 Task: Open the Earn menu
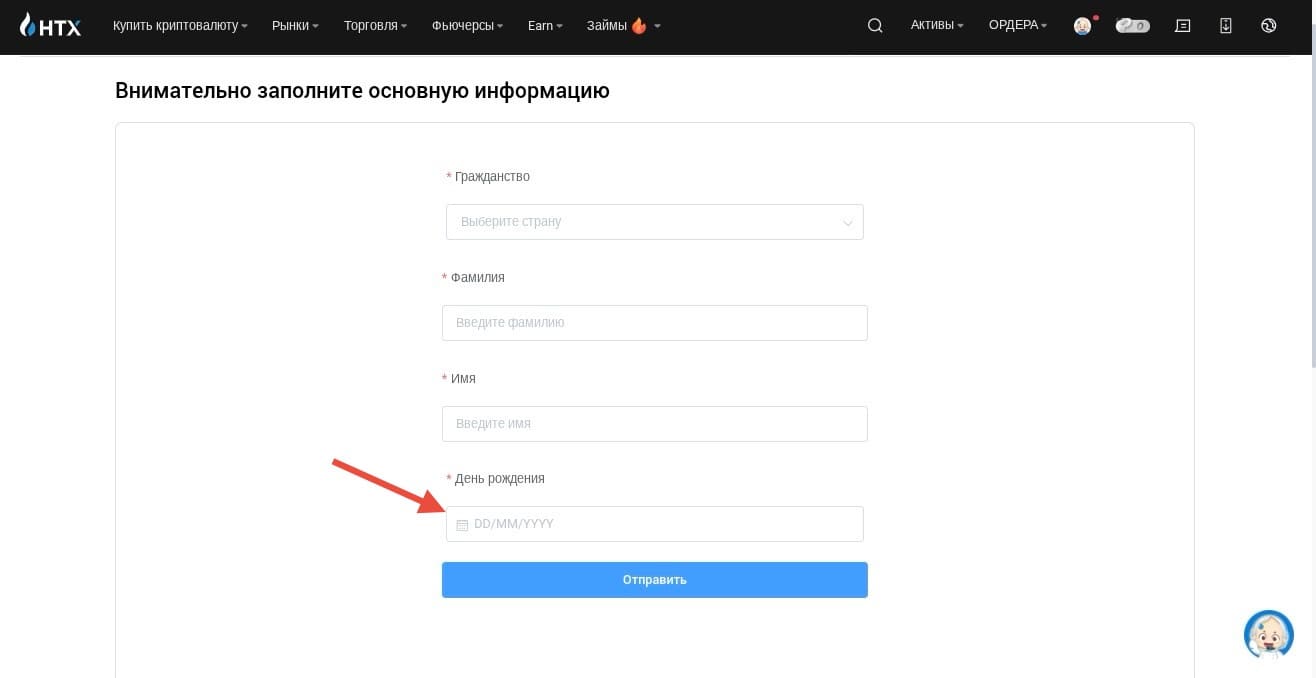(545, 26)
